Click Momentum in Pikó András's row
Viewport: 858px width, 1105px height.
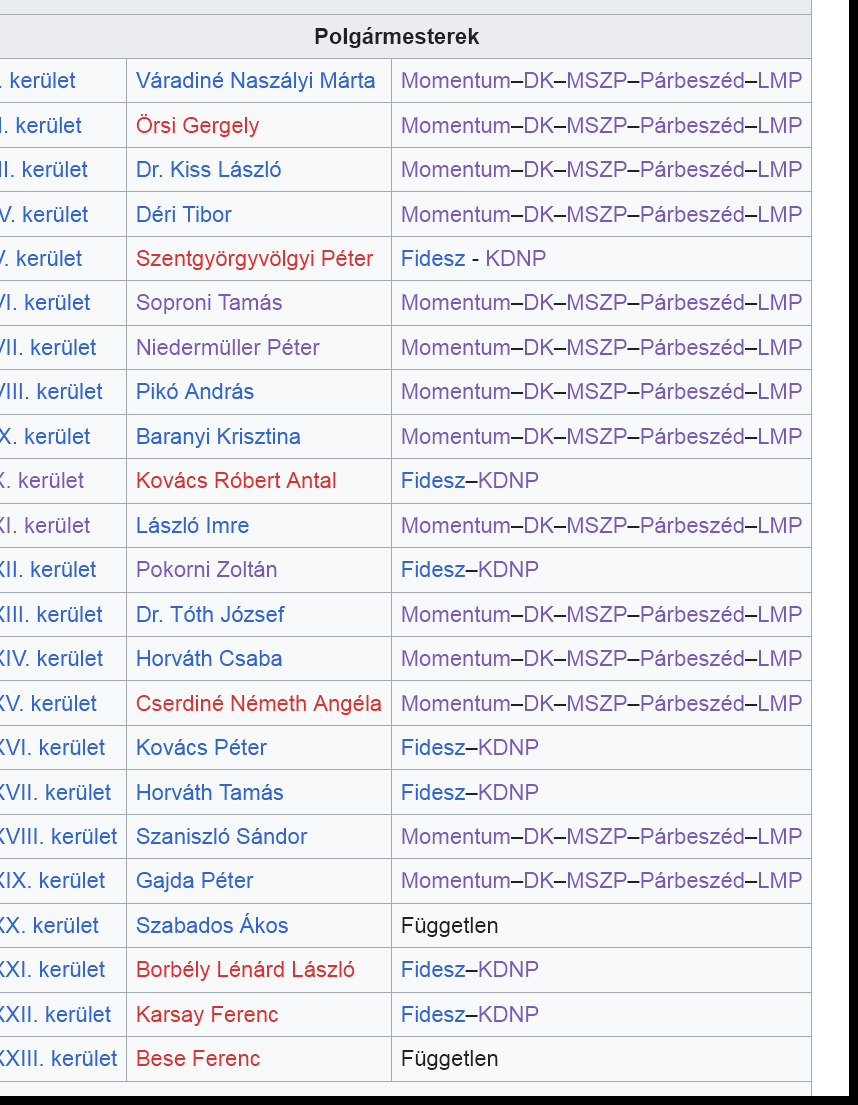tap(455, 392)
